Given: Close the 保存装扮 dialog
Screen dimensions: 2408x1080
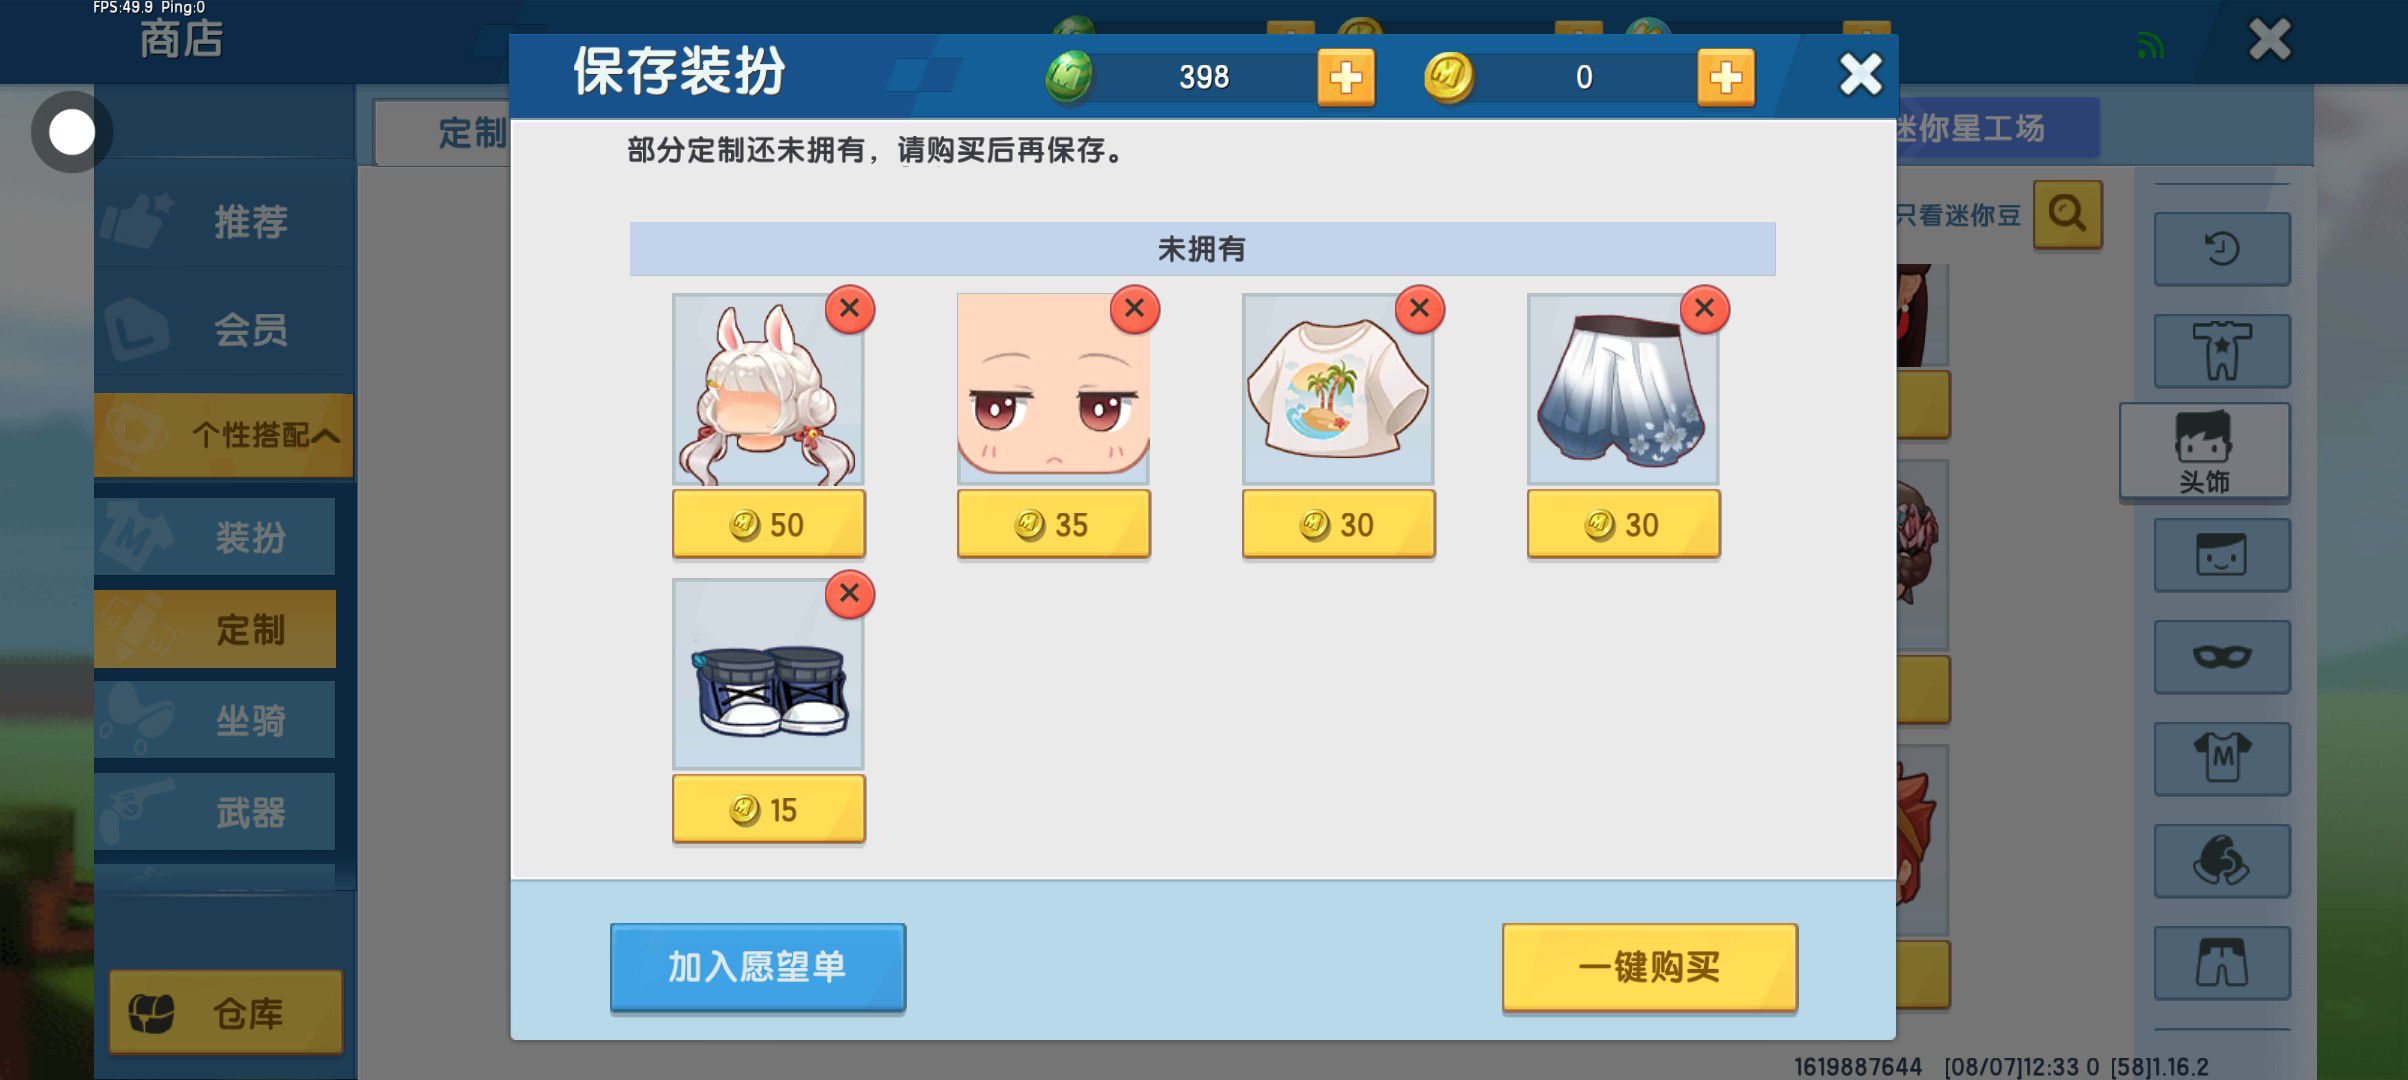Looking at the screenshot, I should pos(1860,74).
